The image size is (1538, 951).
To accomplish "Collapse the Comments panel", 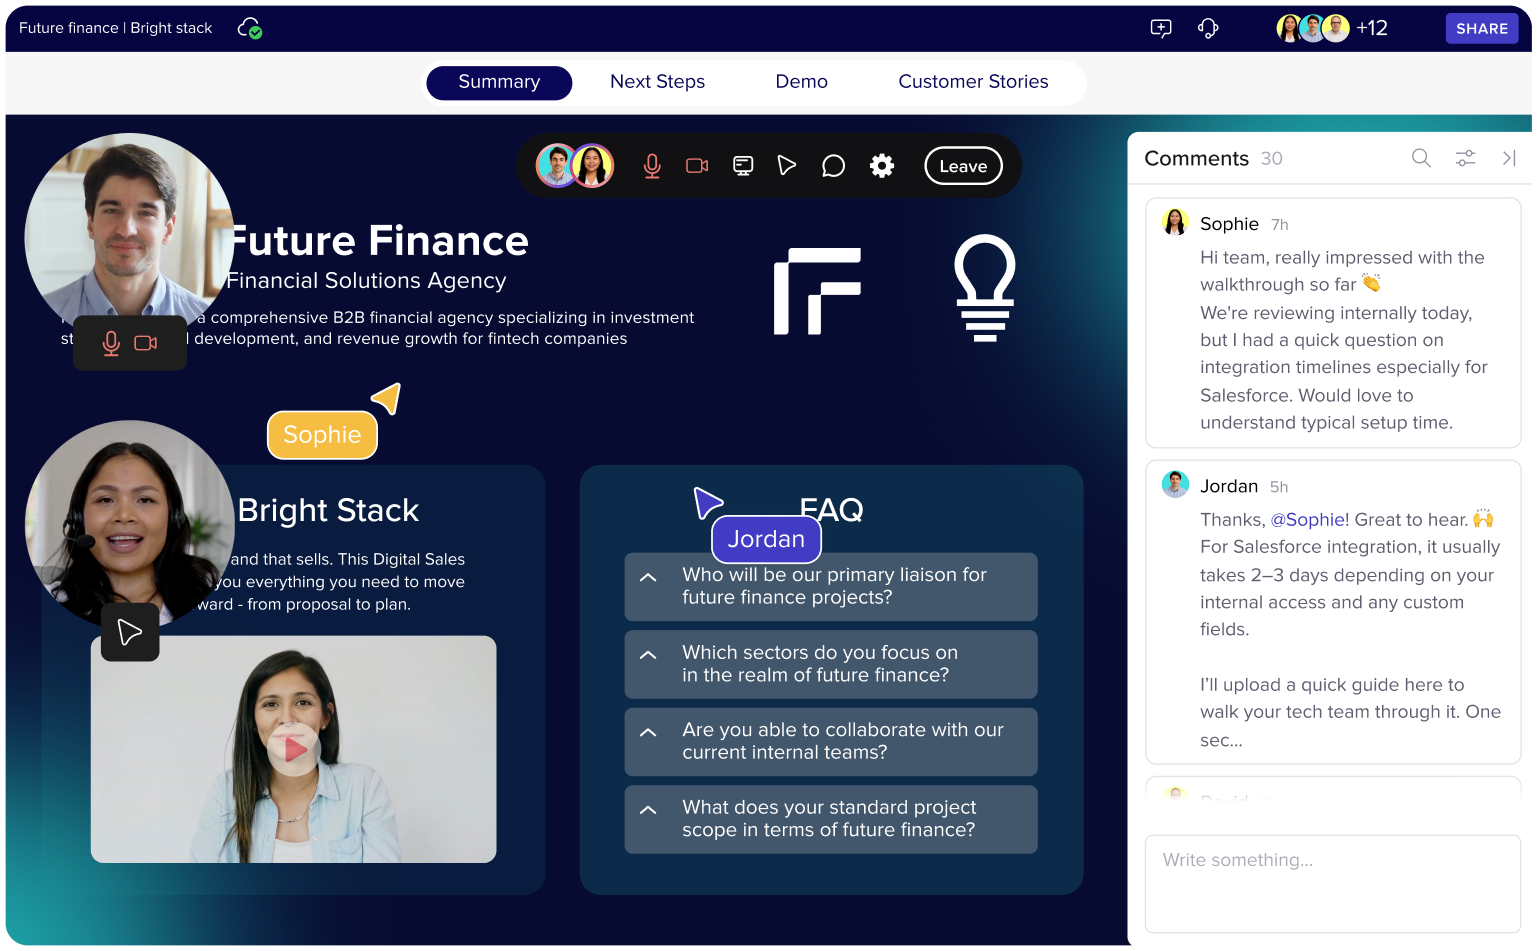I will 1509,158.
